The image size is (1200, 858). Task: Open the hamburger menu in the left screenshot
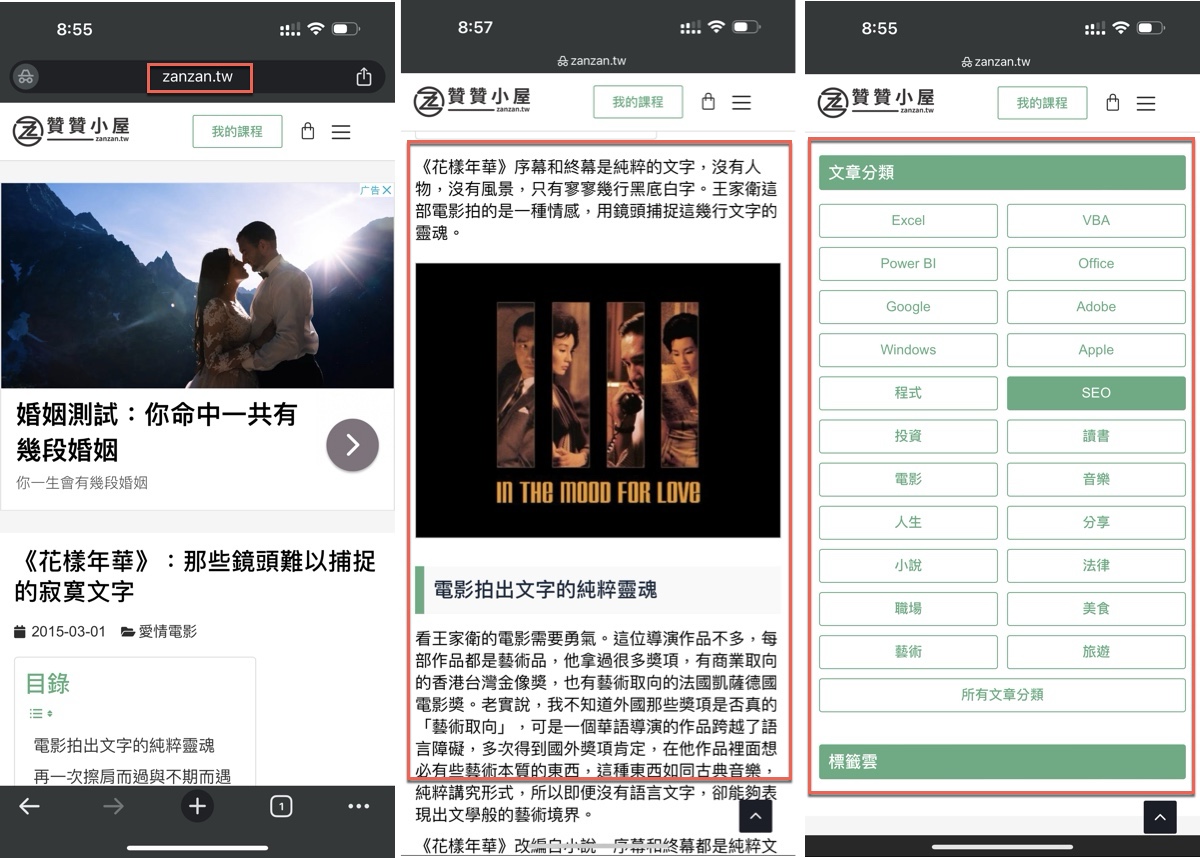(x=341, y=132)
